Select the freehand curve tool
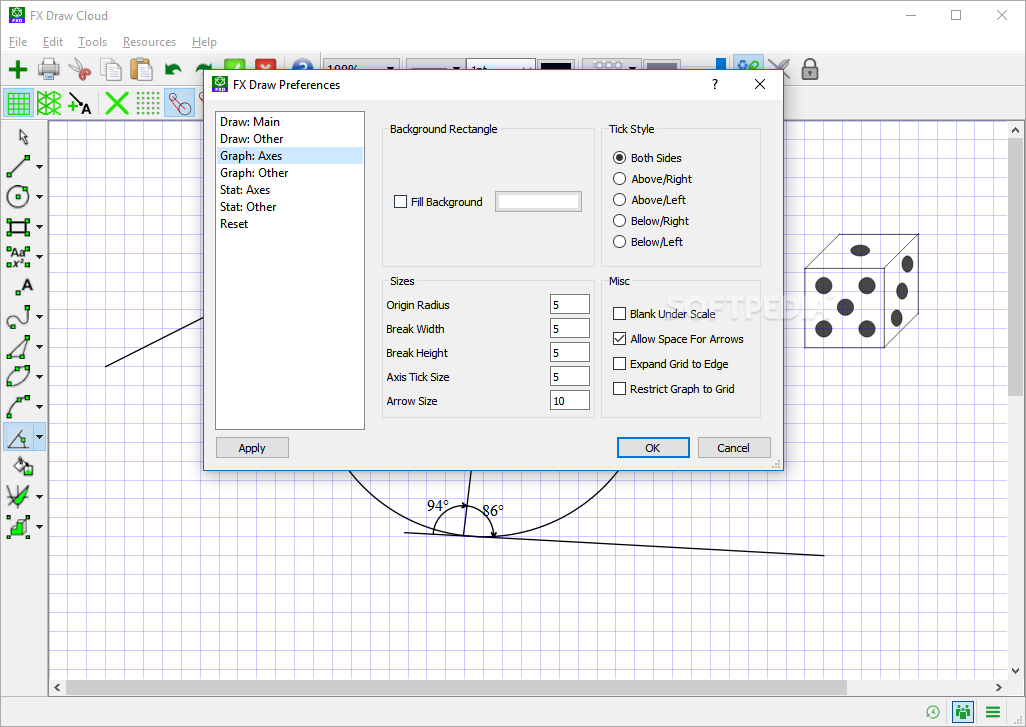 (x=18, y=317)
